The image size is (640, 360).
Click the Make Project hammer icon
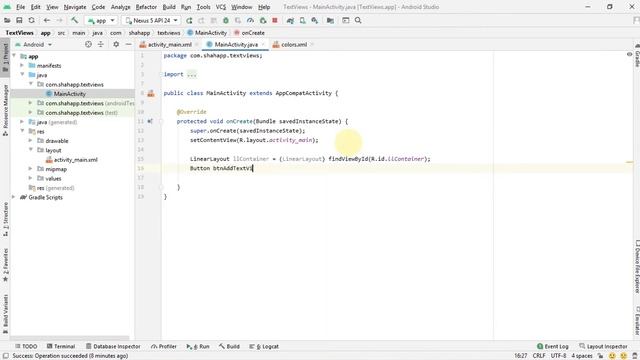(x=74, y=20)
